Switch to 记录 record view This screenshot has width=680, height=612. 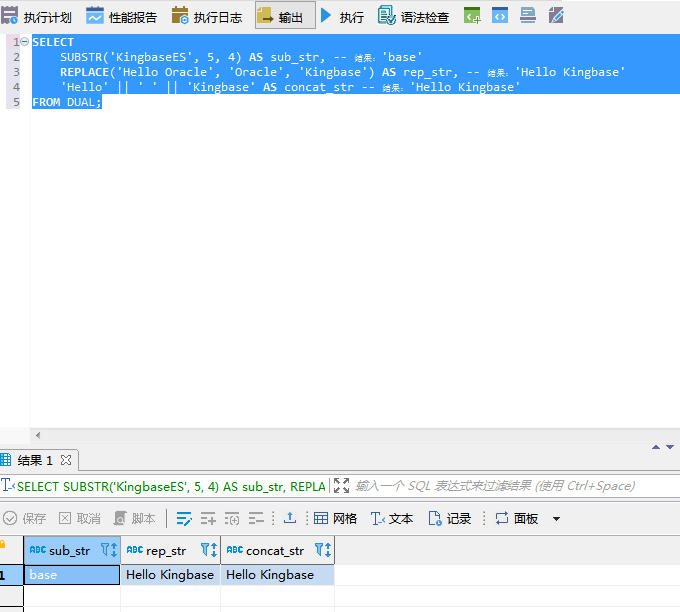(x=450, y=519)
